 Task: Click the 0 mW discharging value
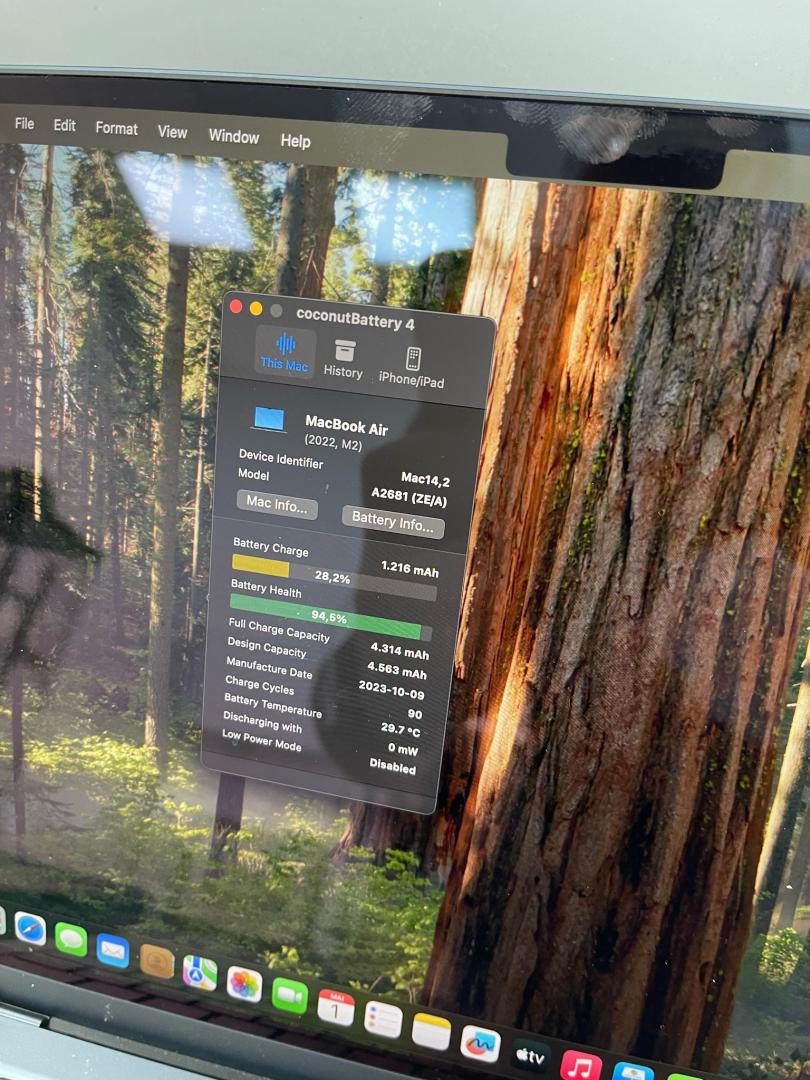pyautogui.click(x=403, y=748)
